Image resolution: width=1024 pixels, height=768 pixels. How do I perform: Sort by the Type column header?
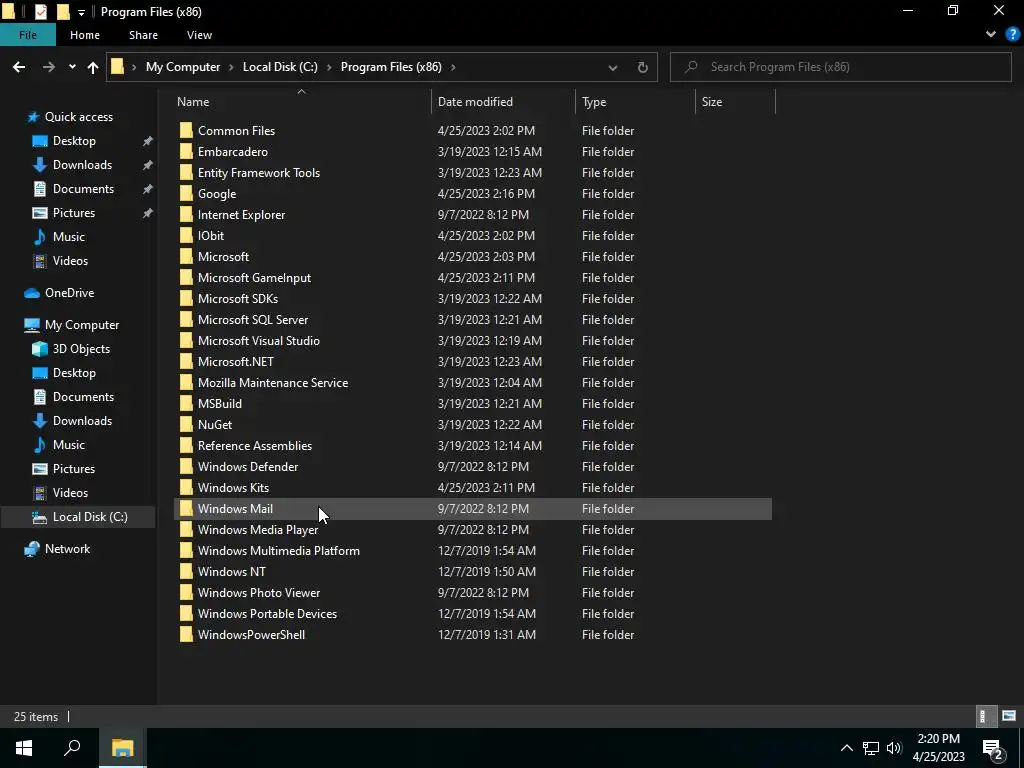[x=594, y=102]
